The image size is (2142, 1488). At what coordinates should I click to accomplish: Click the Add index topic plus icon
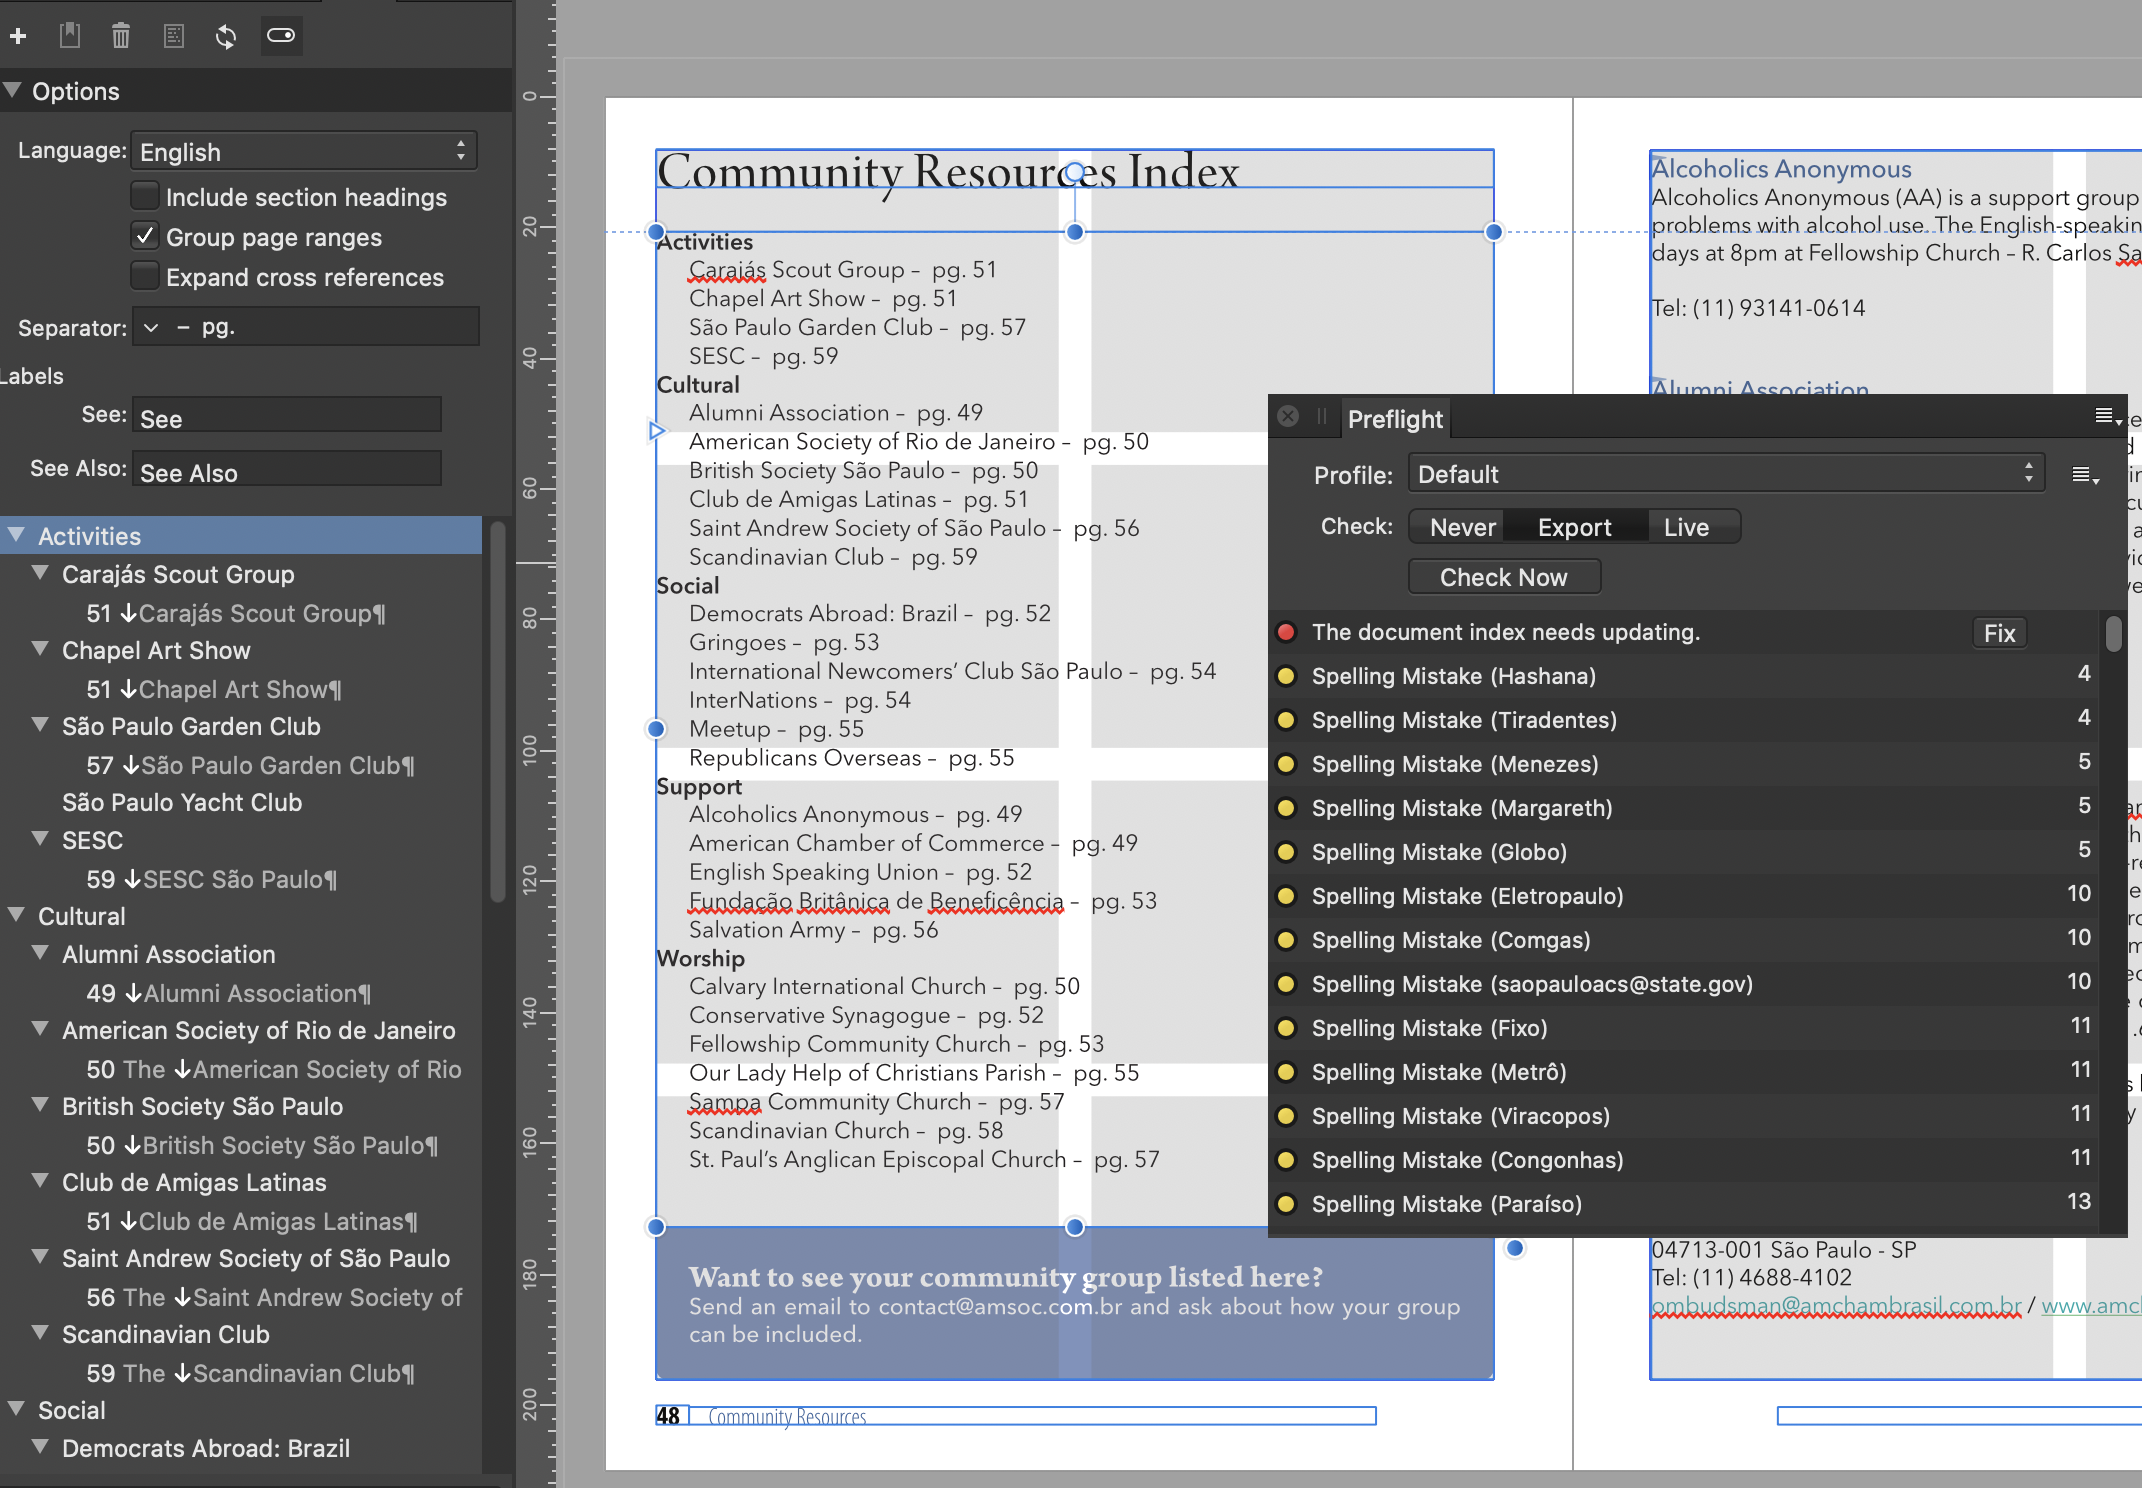pyautogui.click(x=18, y=37)
